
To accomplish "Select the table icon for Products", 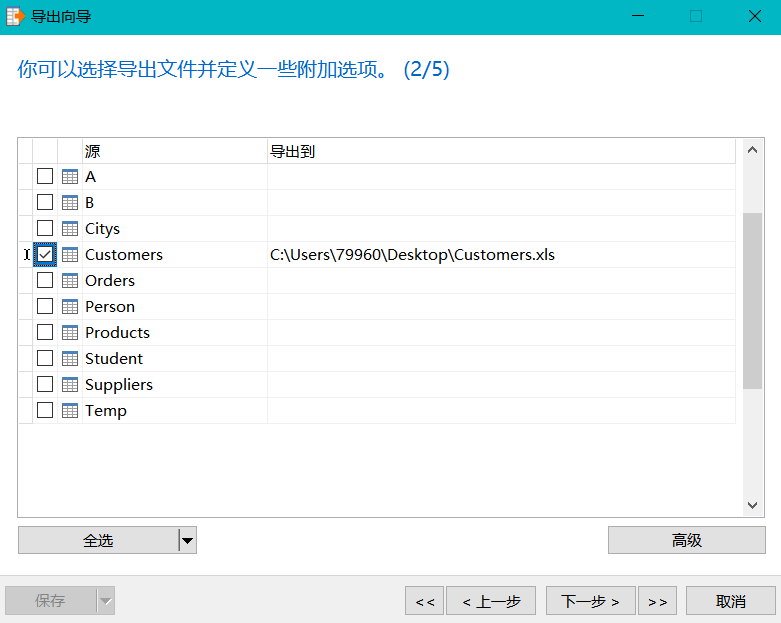I will click(x=70, y=333).
